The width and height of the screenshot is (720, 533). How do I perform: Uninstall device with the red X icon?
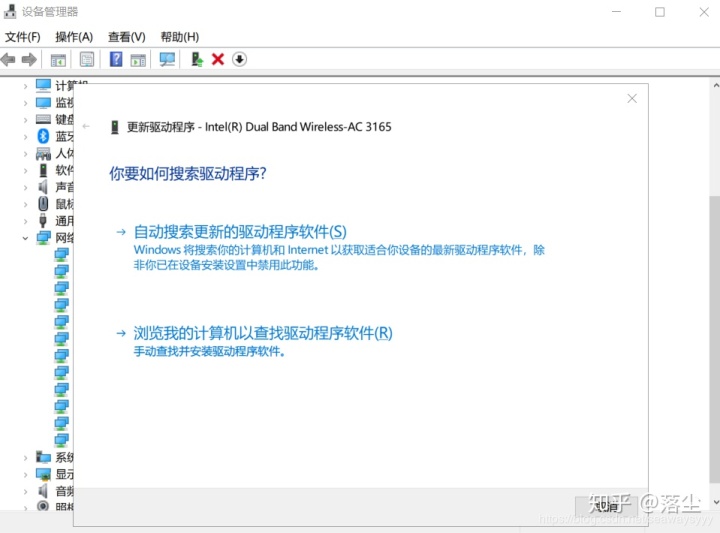[x=218, y=59]
